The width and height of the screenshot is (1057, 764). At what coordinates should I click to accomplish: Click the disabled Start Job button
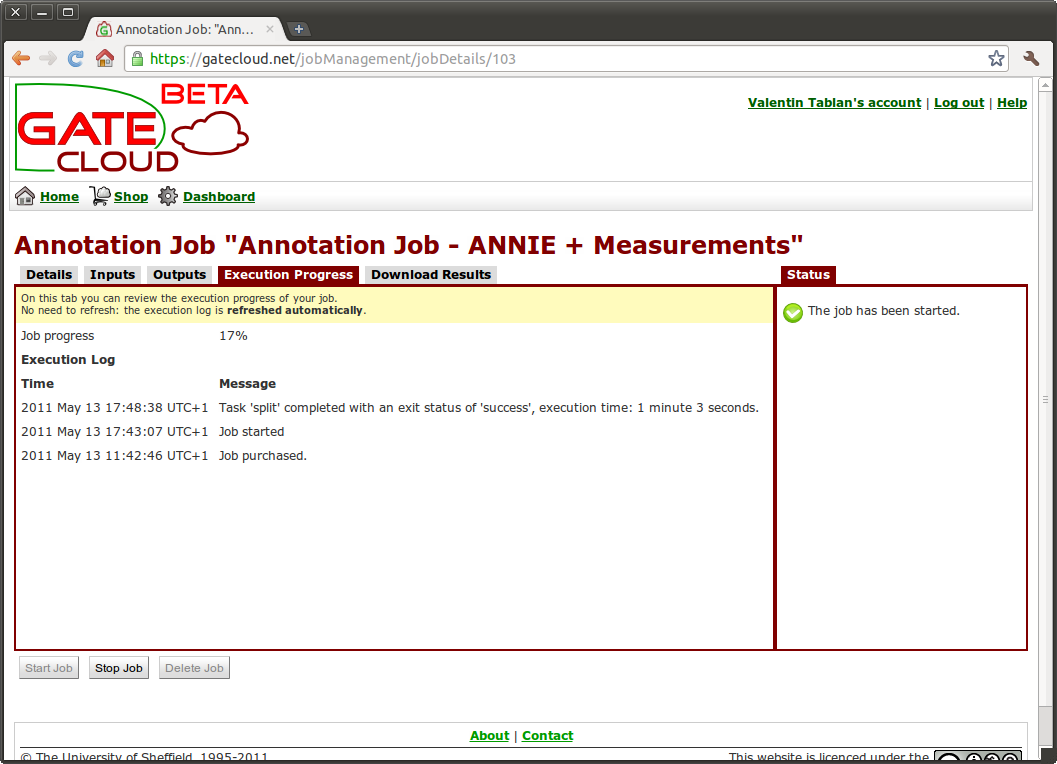[49, 668]
